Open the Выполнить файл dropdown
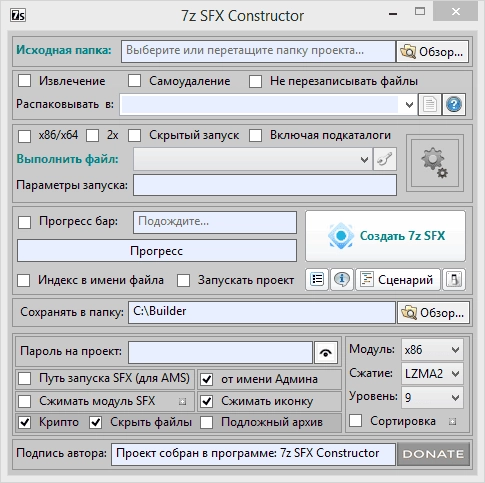The width and height of the screenshot is (485, 483). tap(364, 160)
